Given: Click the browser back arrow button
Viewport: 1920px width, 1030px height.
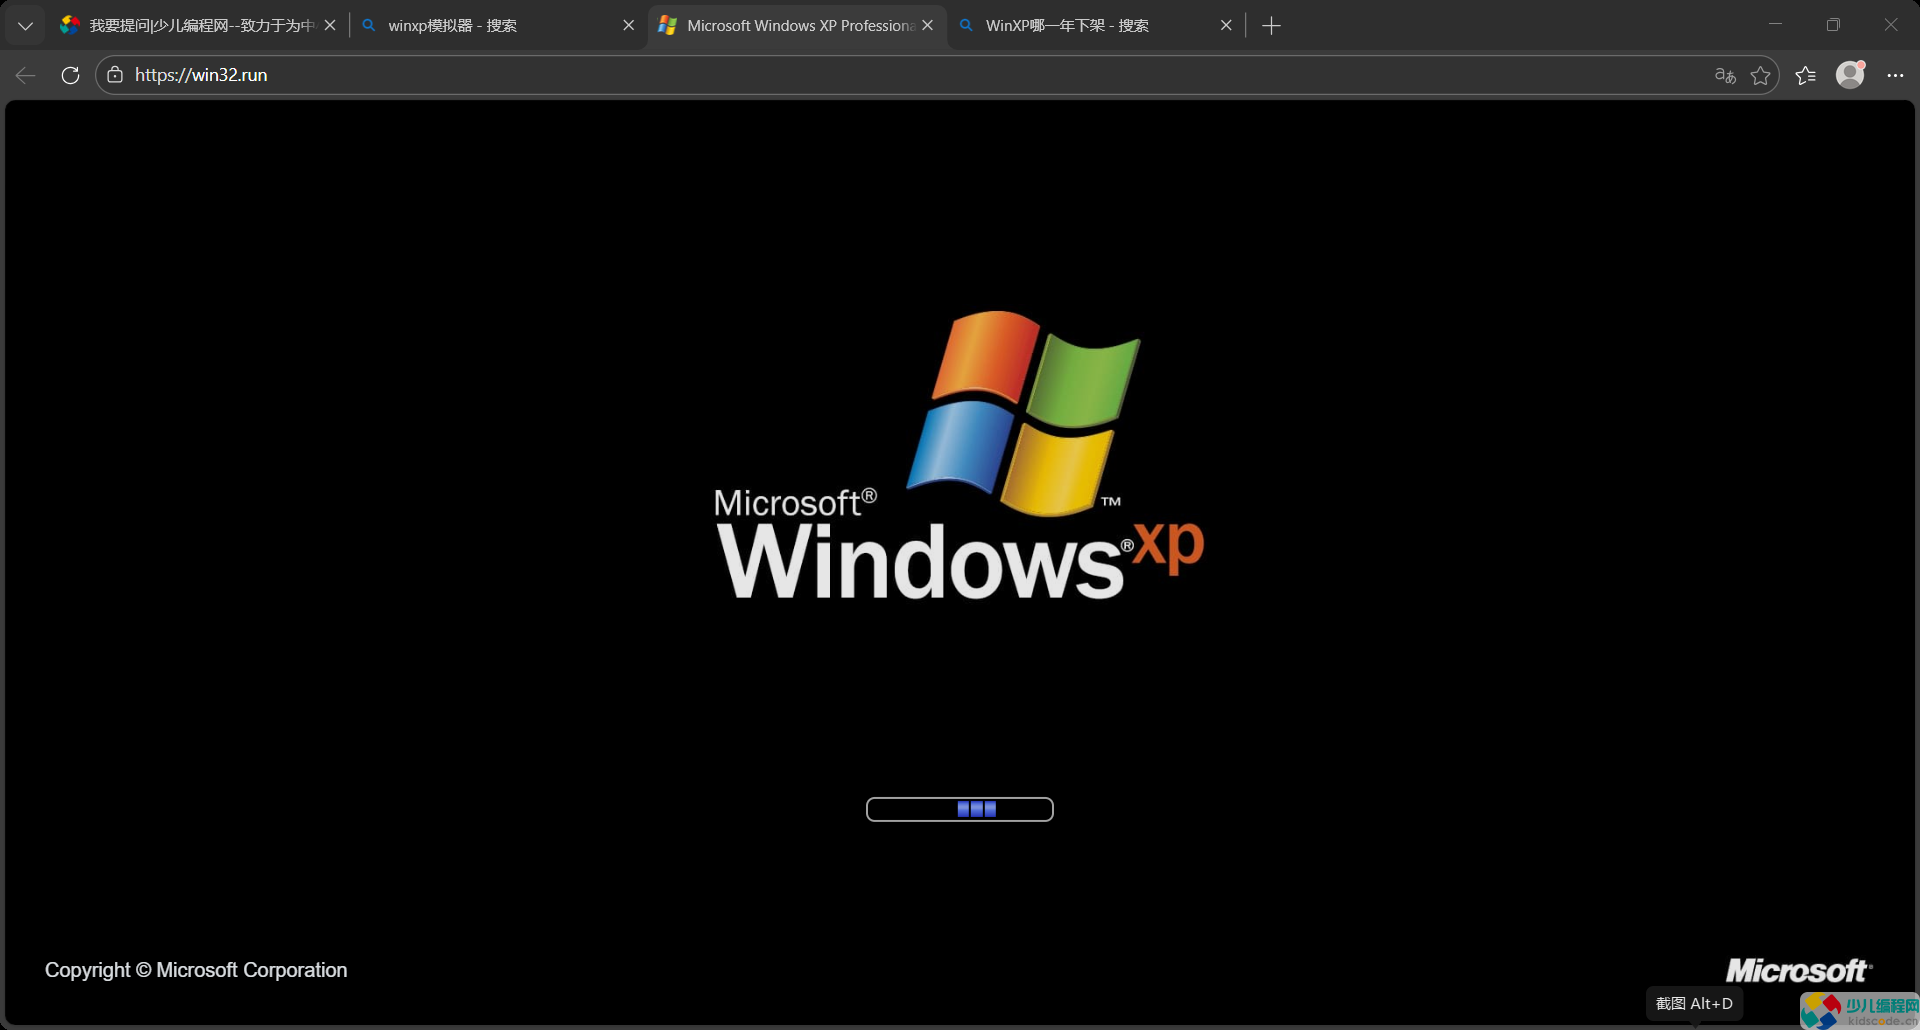Looking at the screenshot, I should pos(26,75).
